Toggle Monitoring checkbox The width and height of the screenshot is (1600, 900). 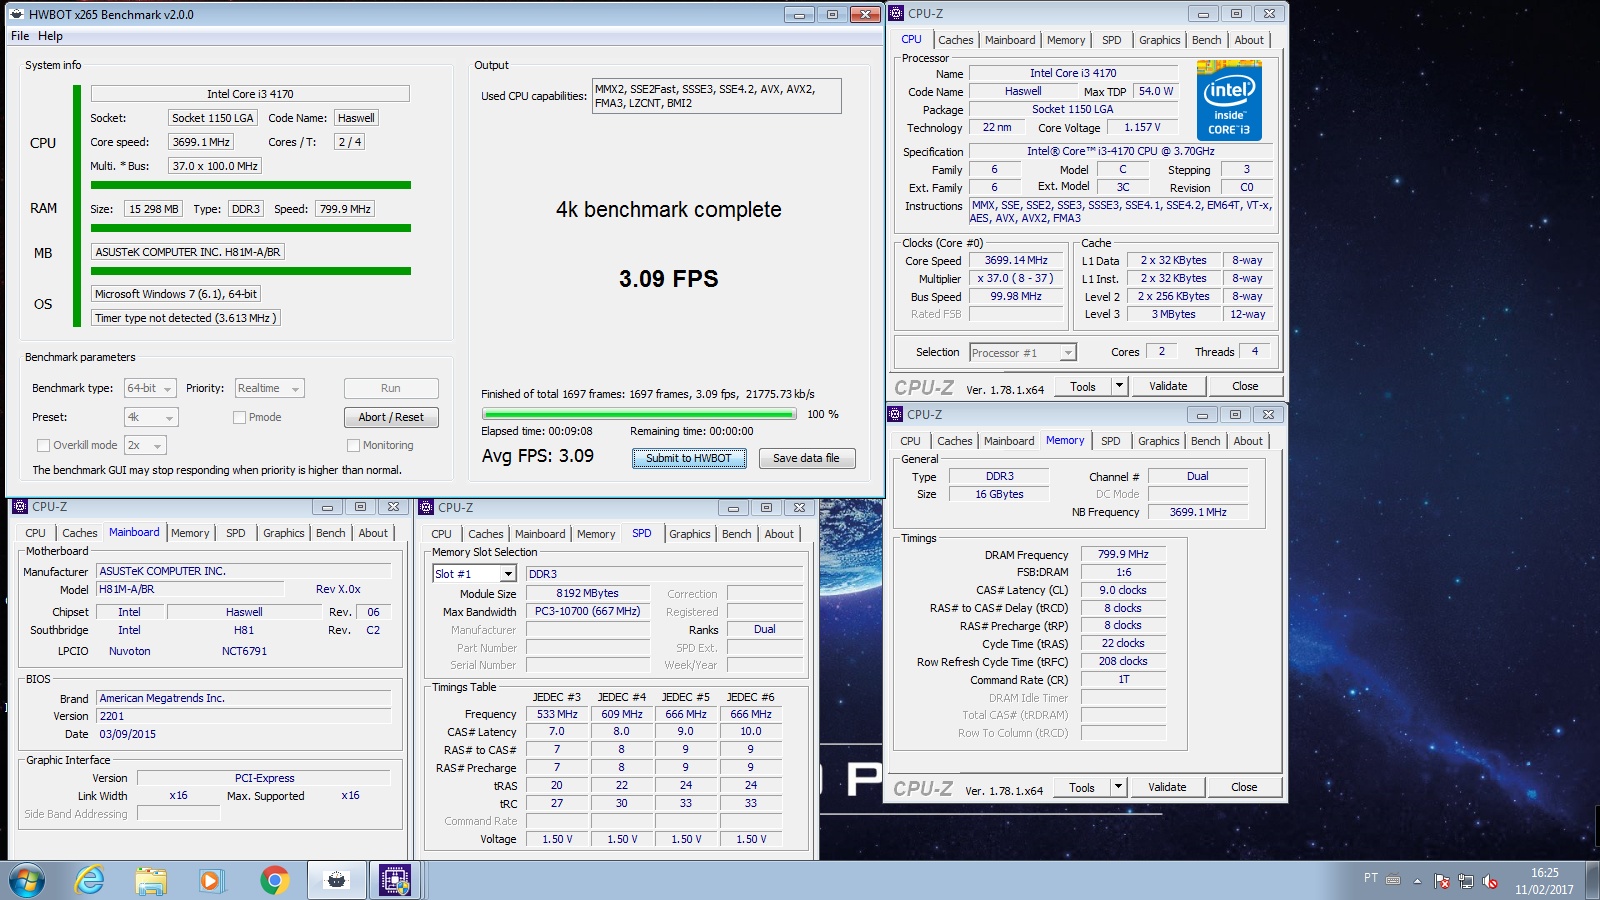(x=353, y=445)
